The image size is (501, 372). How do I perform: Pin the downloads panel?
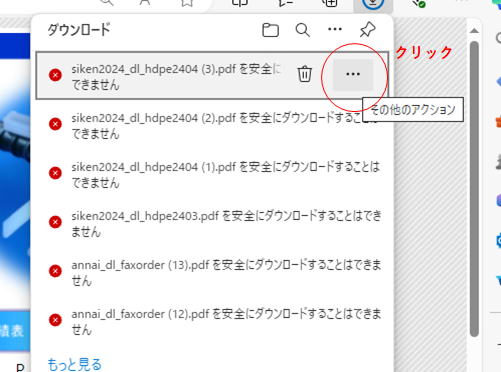click(x=368, y=30)
